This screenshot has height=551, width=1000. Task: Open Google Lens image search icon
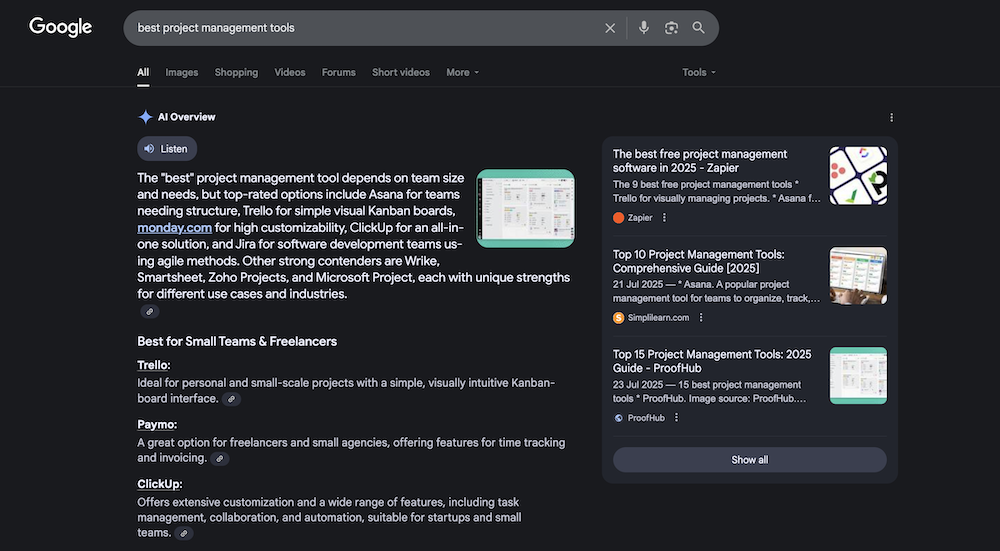tap(671, 28)
